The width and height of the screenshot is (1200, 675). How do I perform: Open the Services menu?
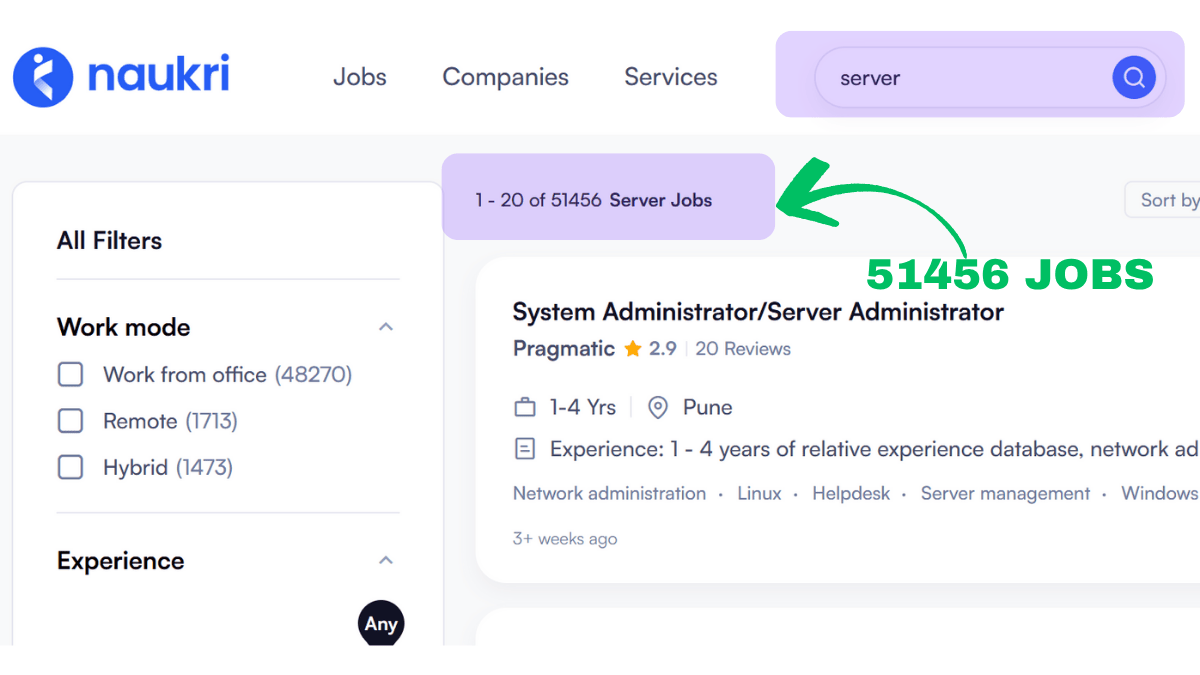671,77
